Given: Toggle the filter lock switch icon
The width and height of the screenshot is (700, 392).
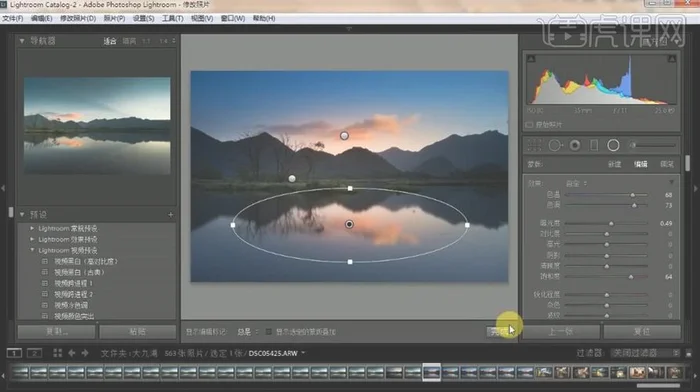Looking at the screenshot, I should pos(688,353).
